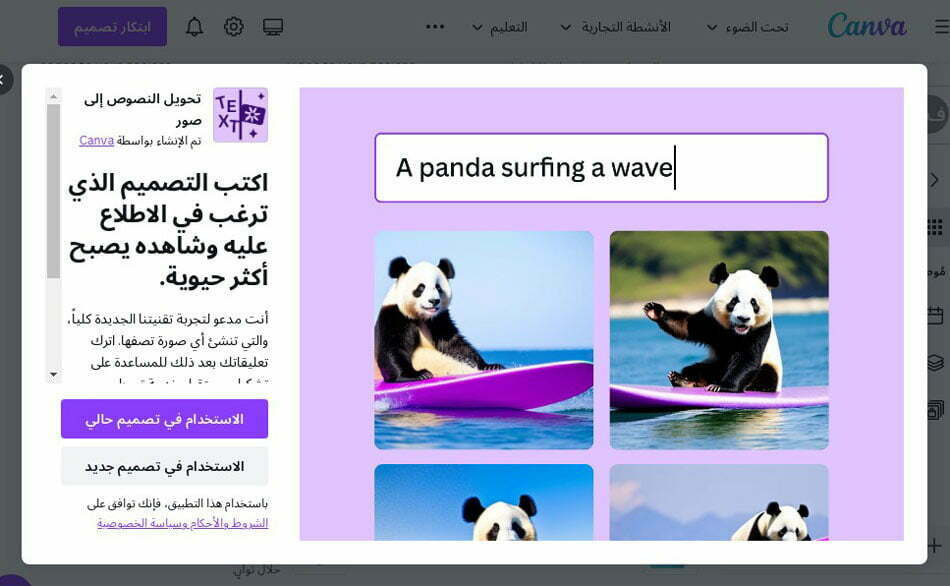950x586 pixels.
Task: Click the description panel scrollbar thumb
Action: point(53,191)
